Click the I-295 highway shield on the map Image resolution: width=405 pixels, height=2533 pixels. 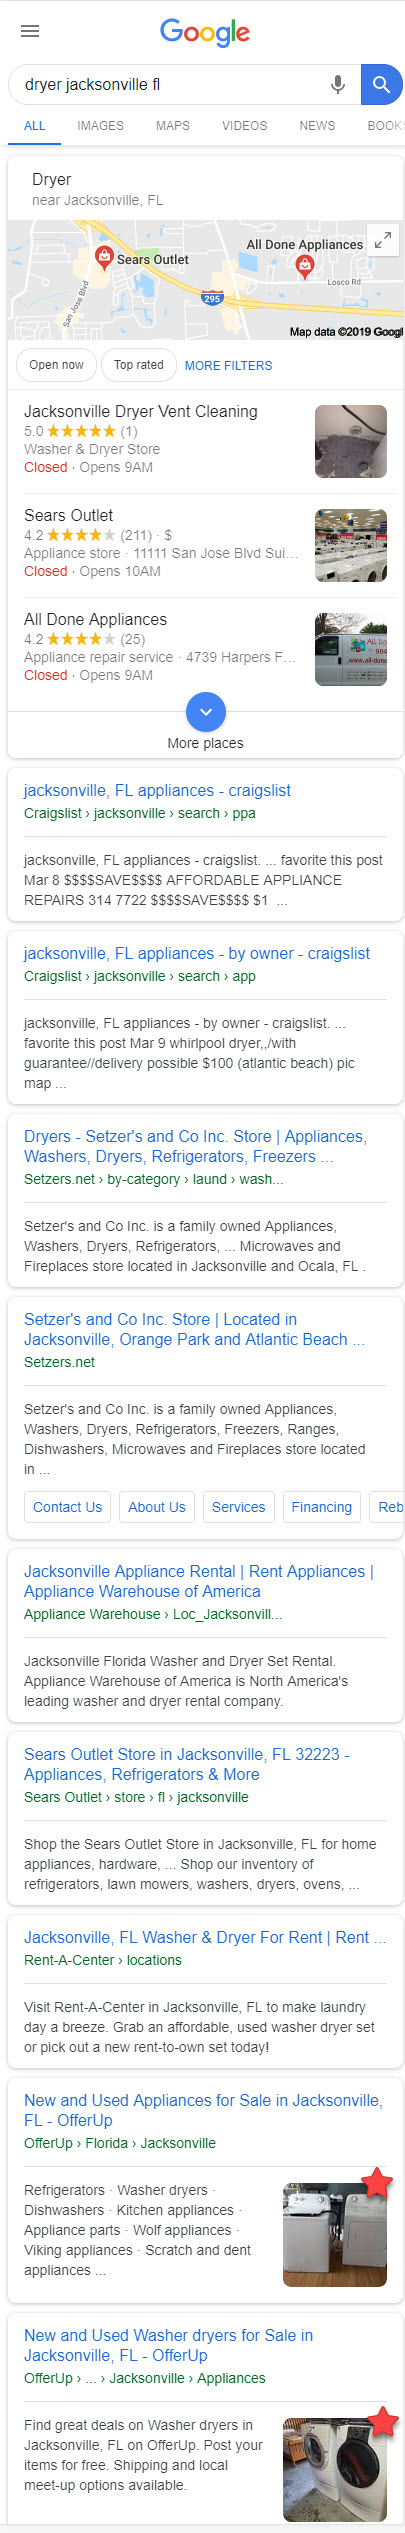coord(212,298)
